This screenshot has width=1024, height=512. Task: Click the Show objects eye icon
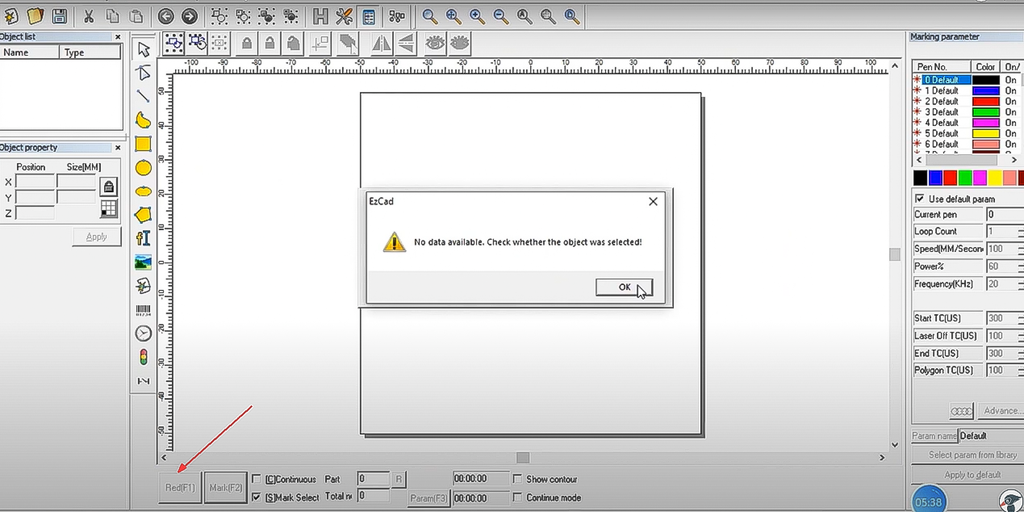click(x=435, y=44)
